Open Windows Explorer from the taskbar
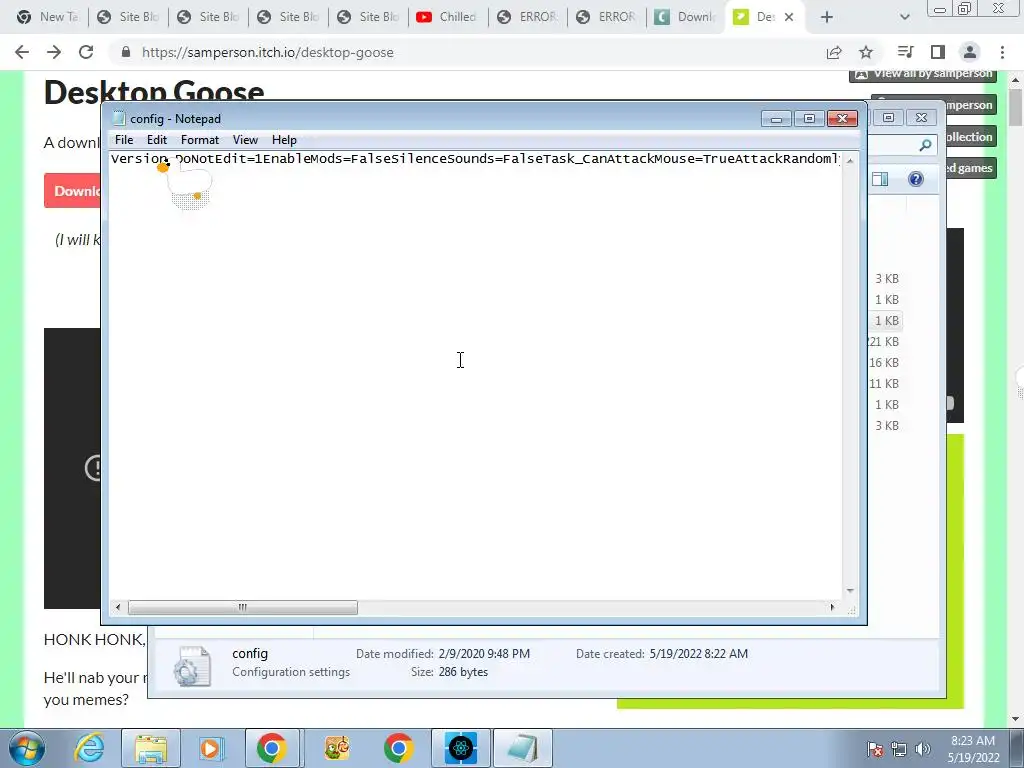Screen dimensions: 1024x768 [x=151, y=748]
